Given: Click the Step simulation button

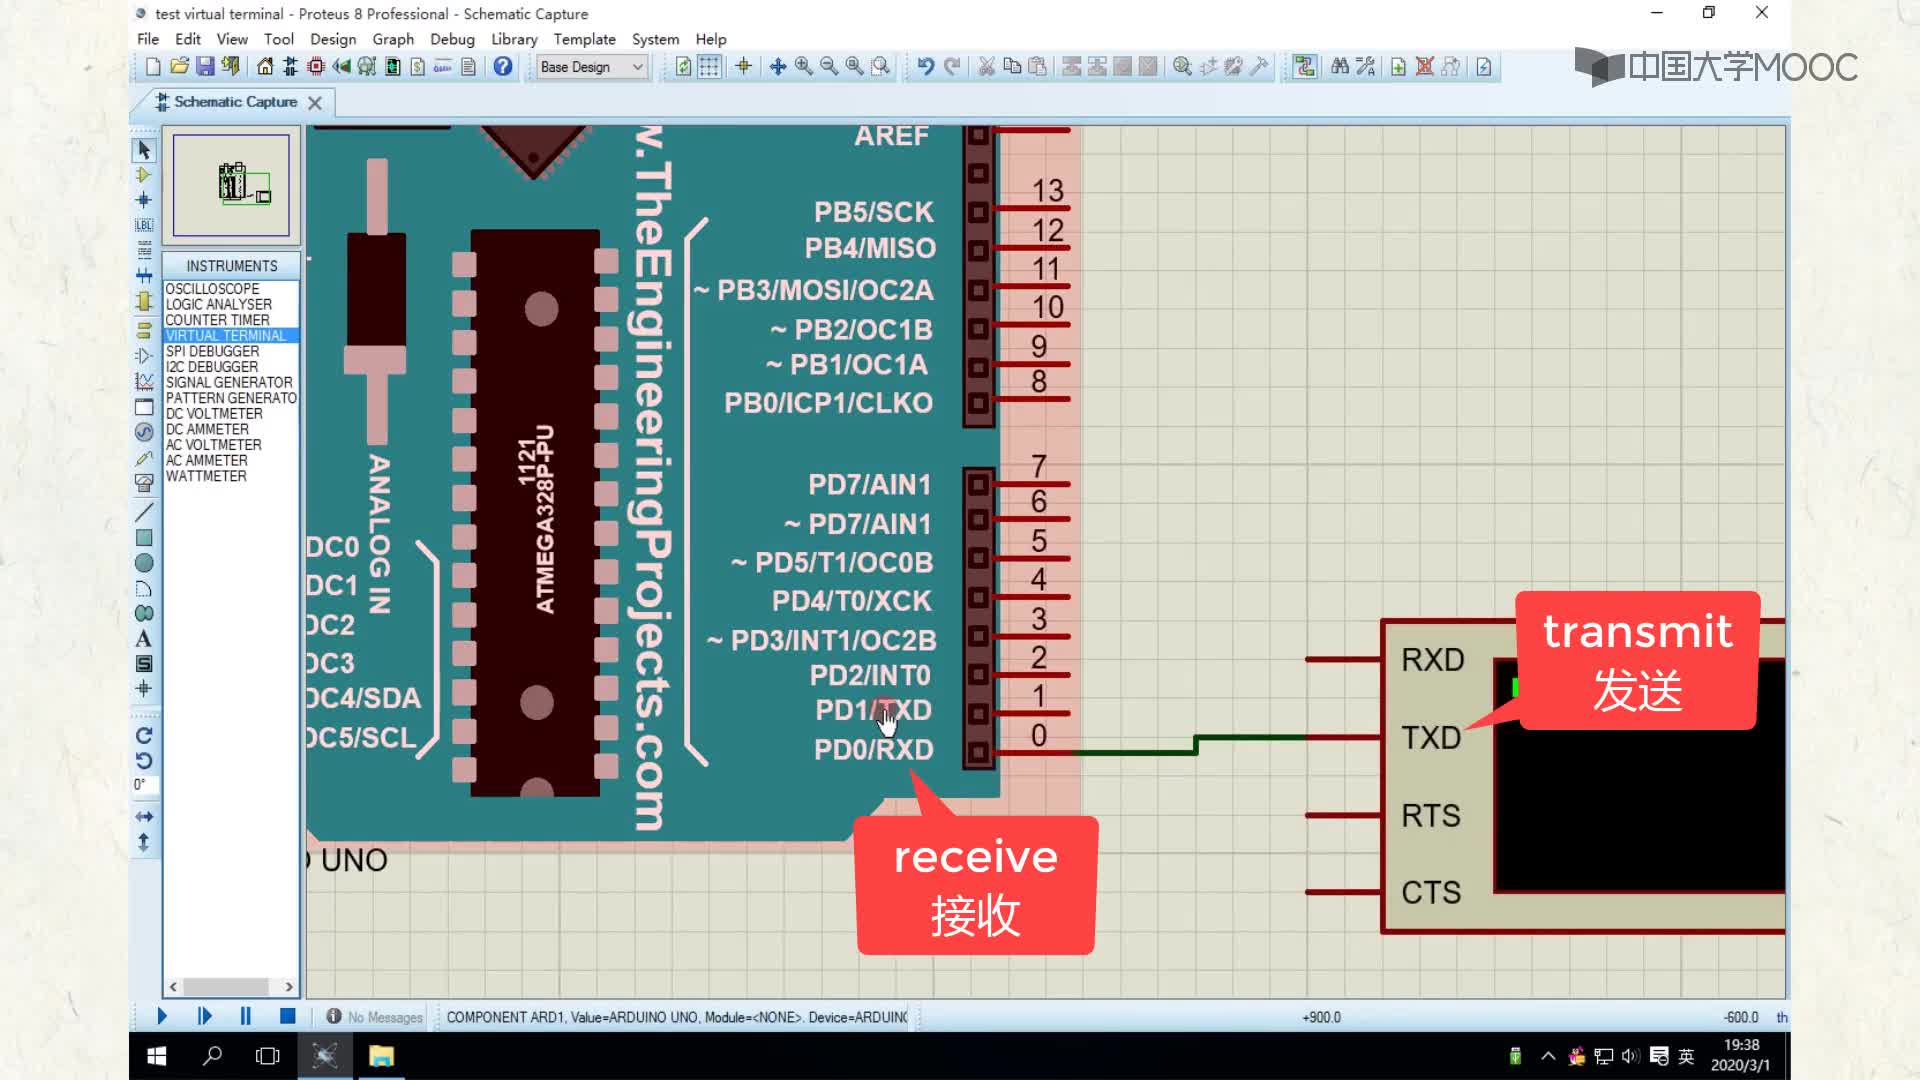Looking at the screenshot, I should tap(204, 1016).
